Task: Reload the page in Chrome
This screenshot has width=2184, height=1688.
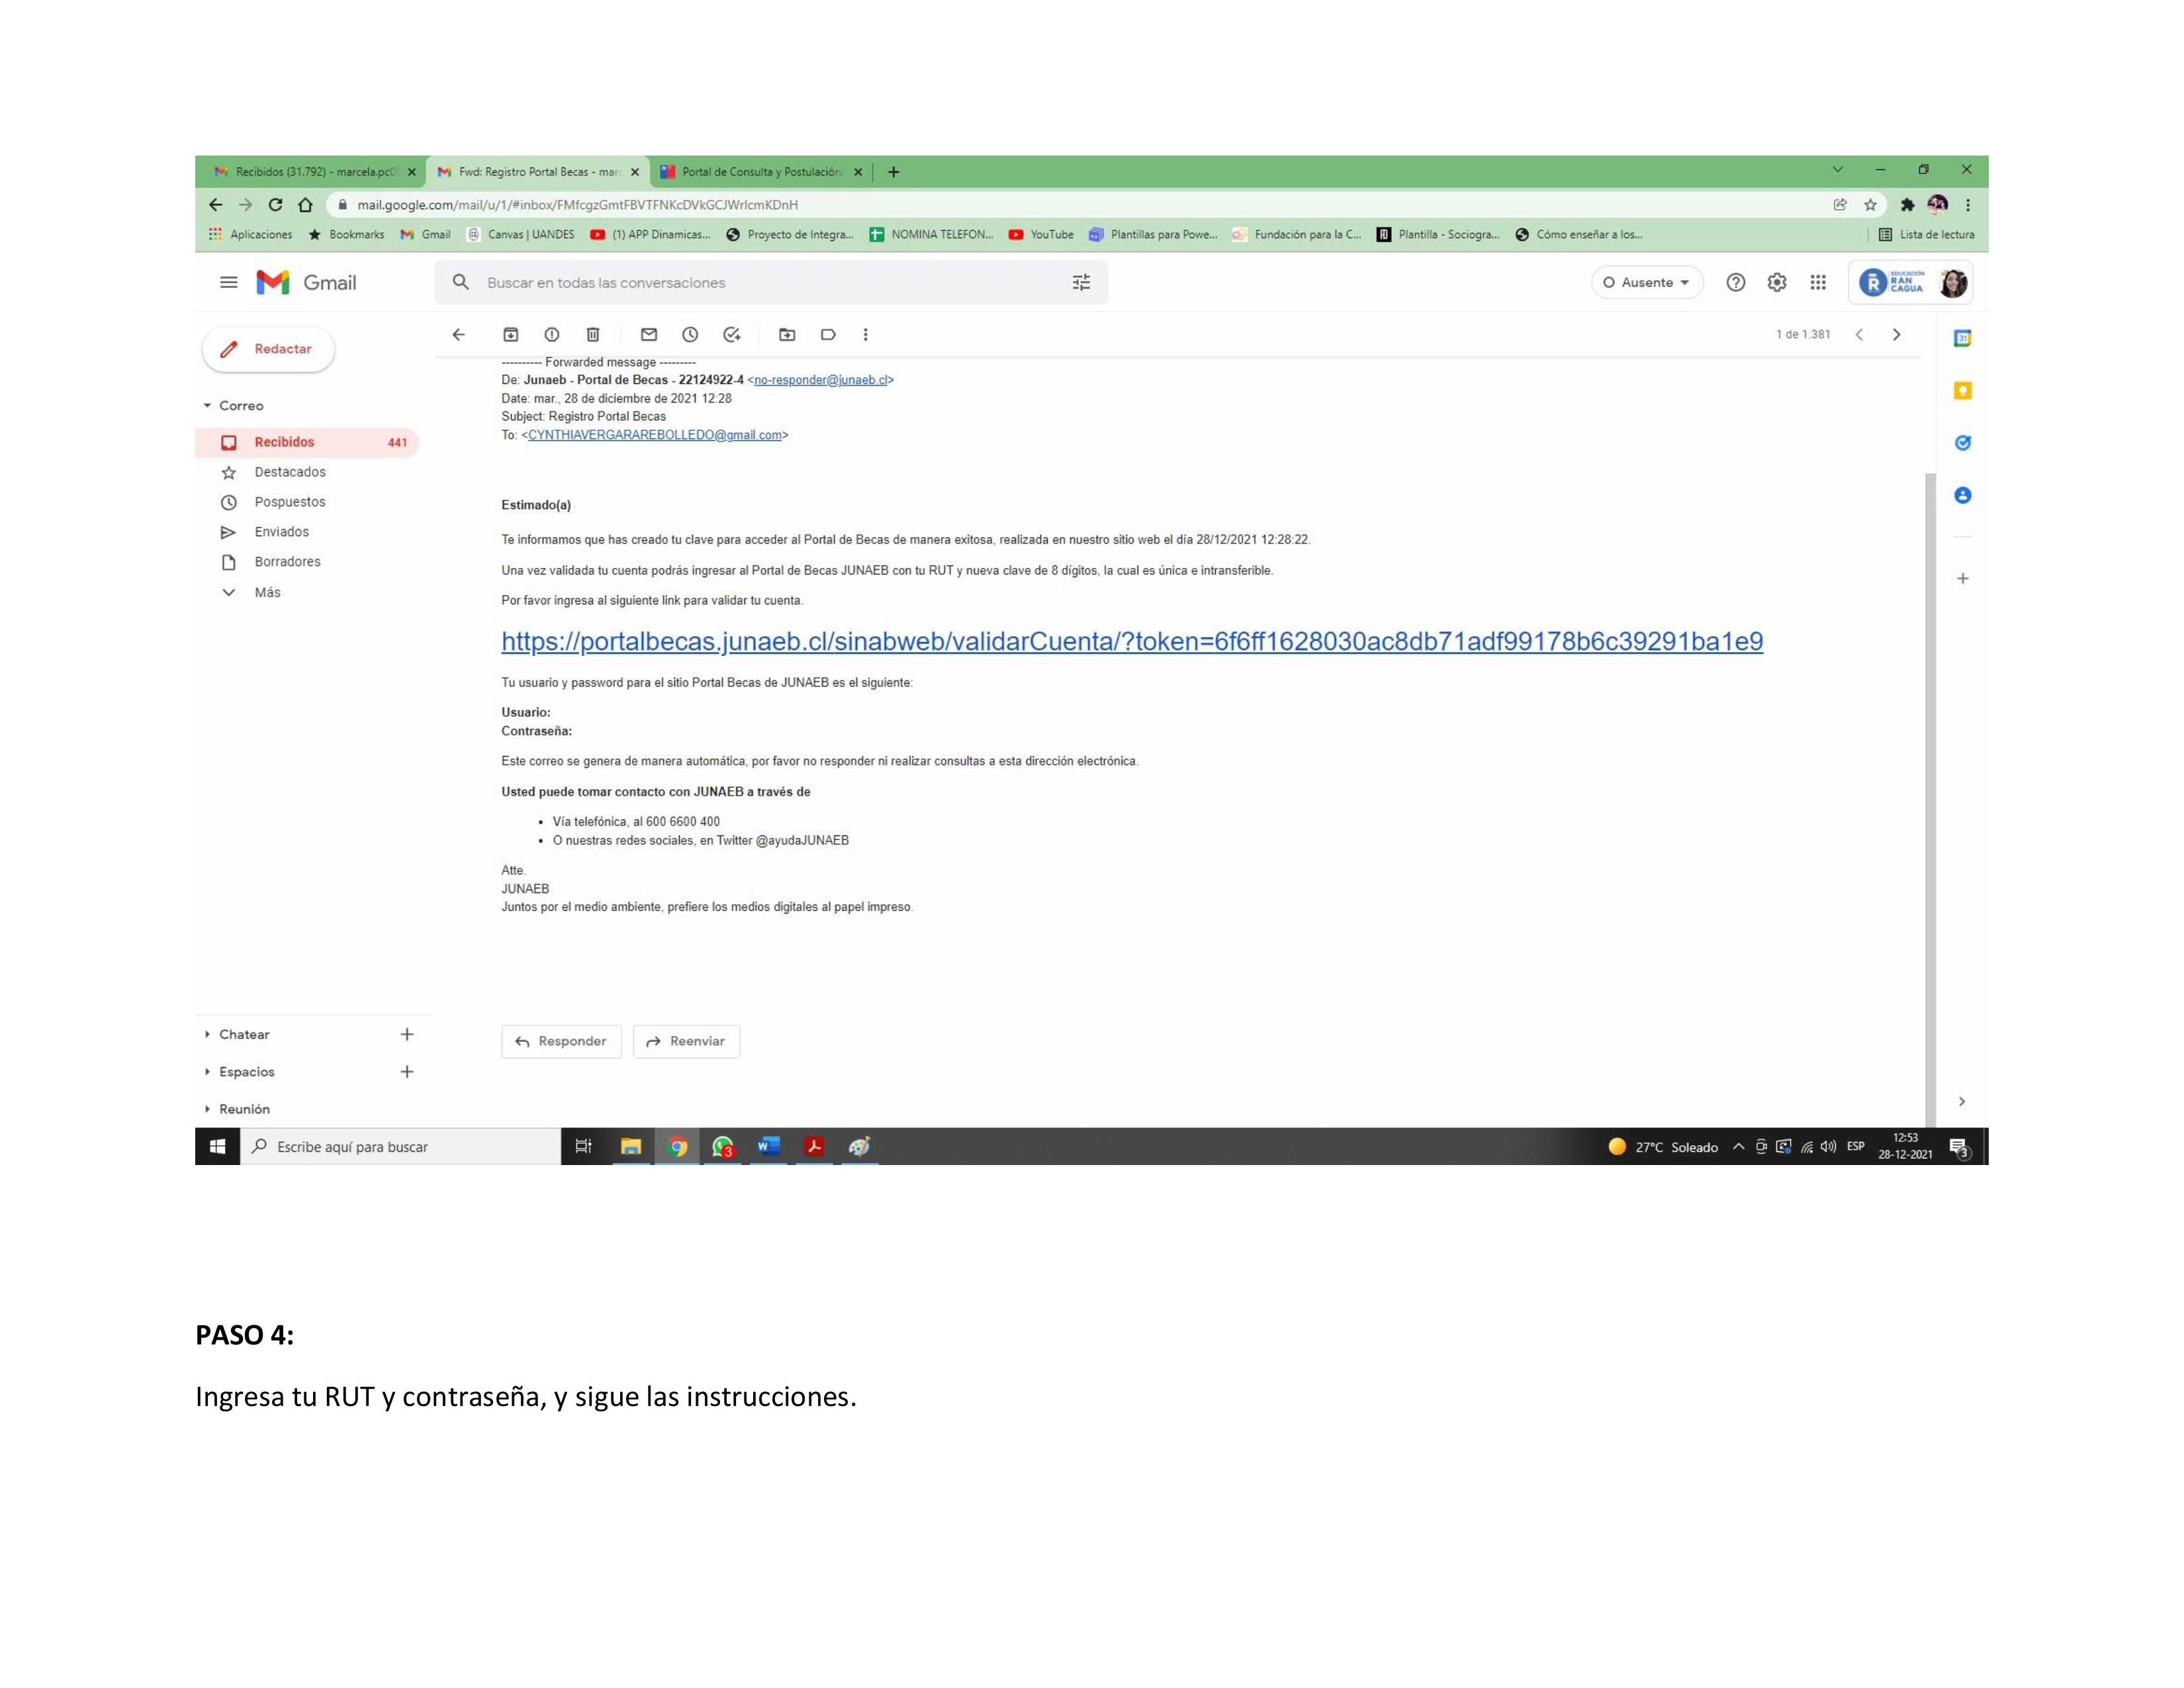Action: 275,205
